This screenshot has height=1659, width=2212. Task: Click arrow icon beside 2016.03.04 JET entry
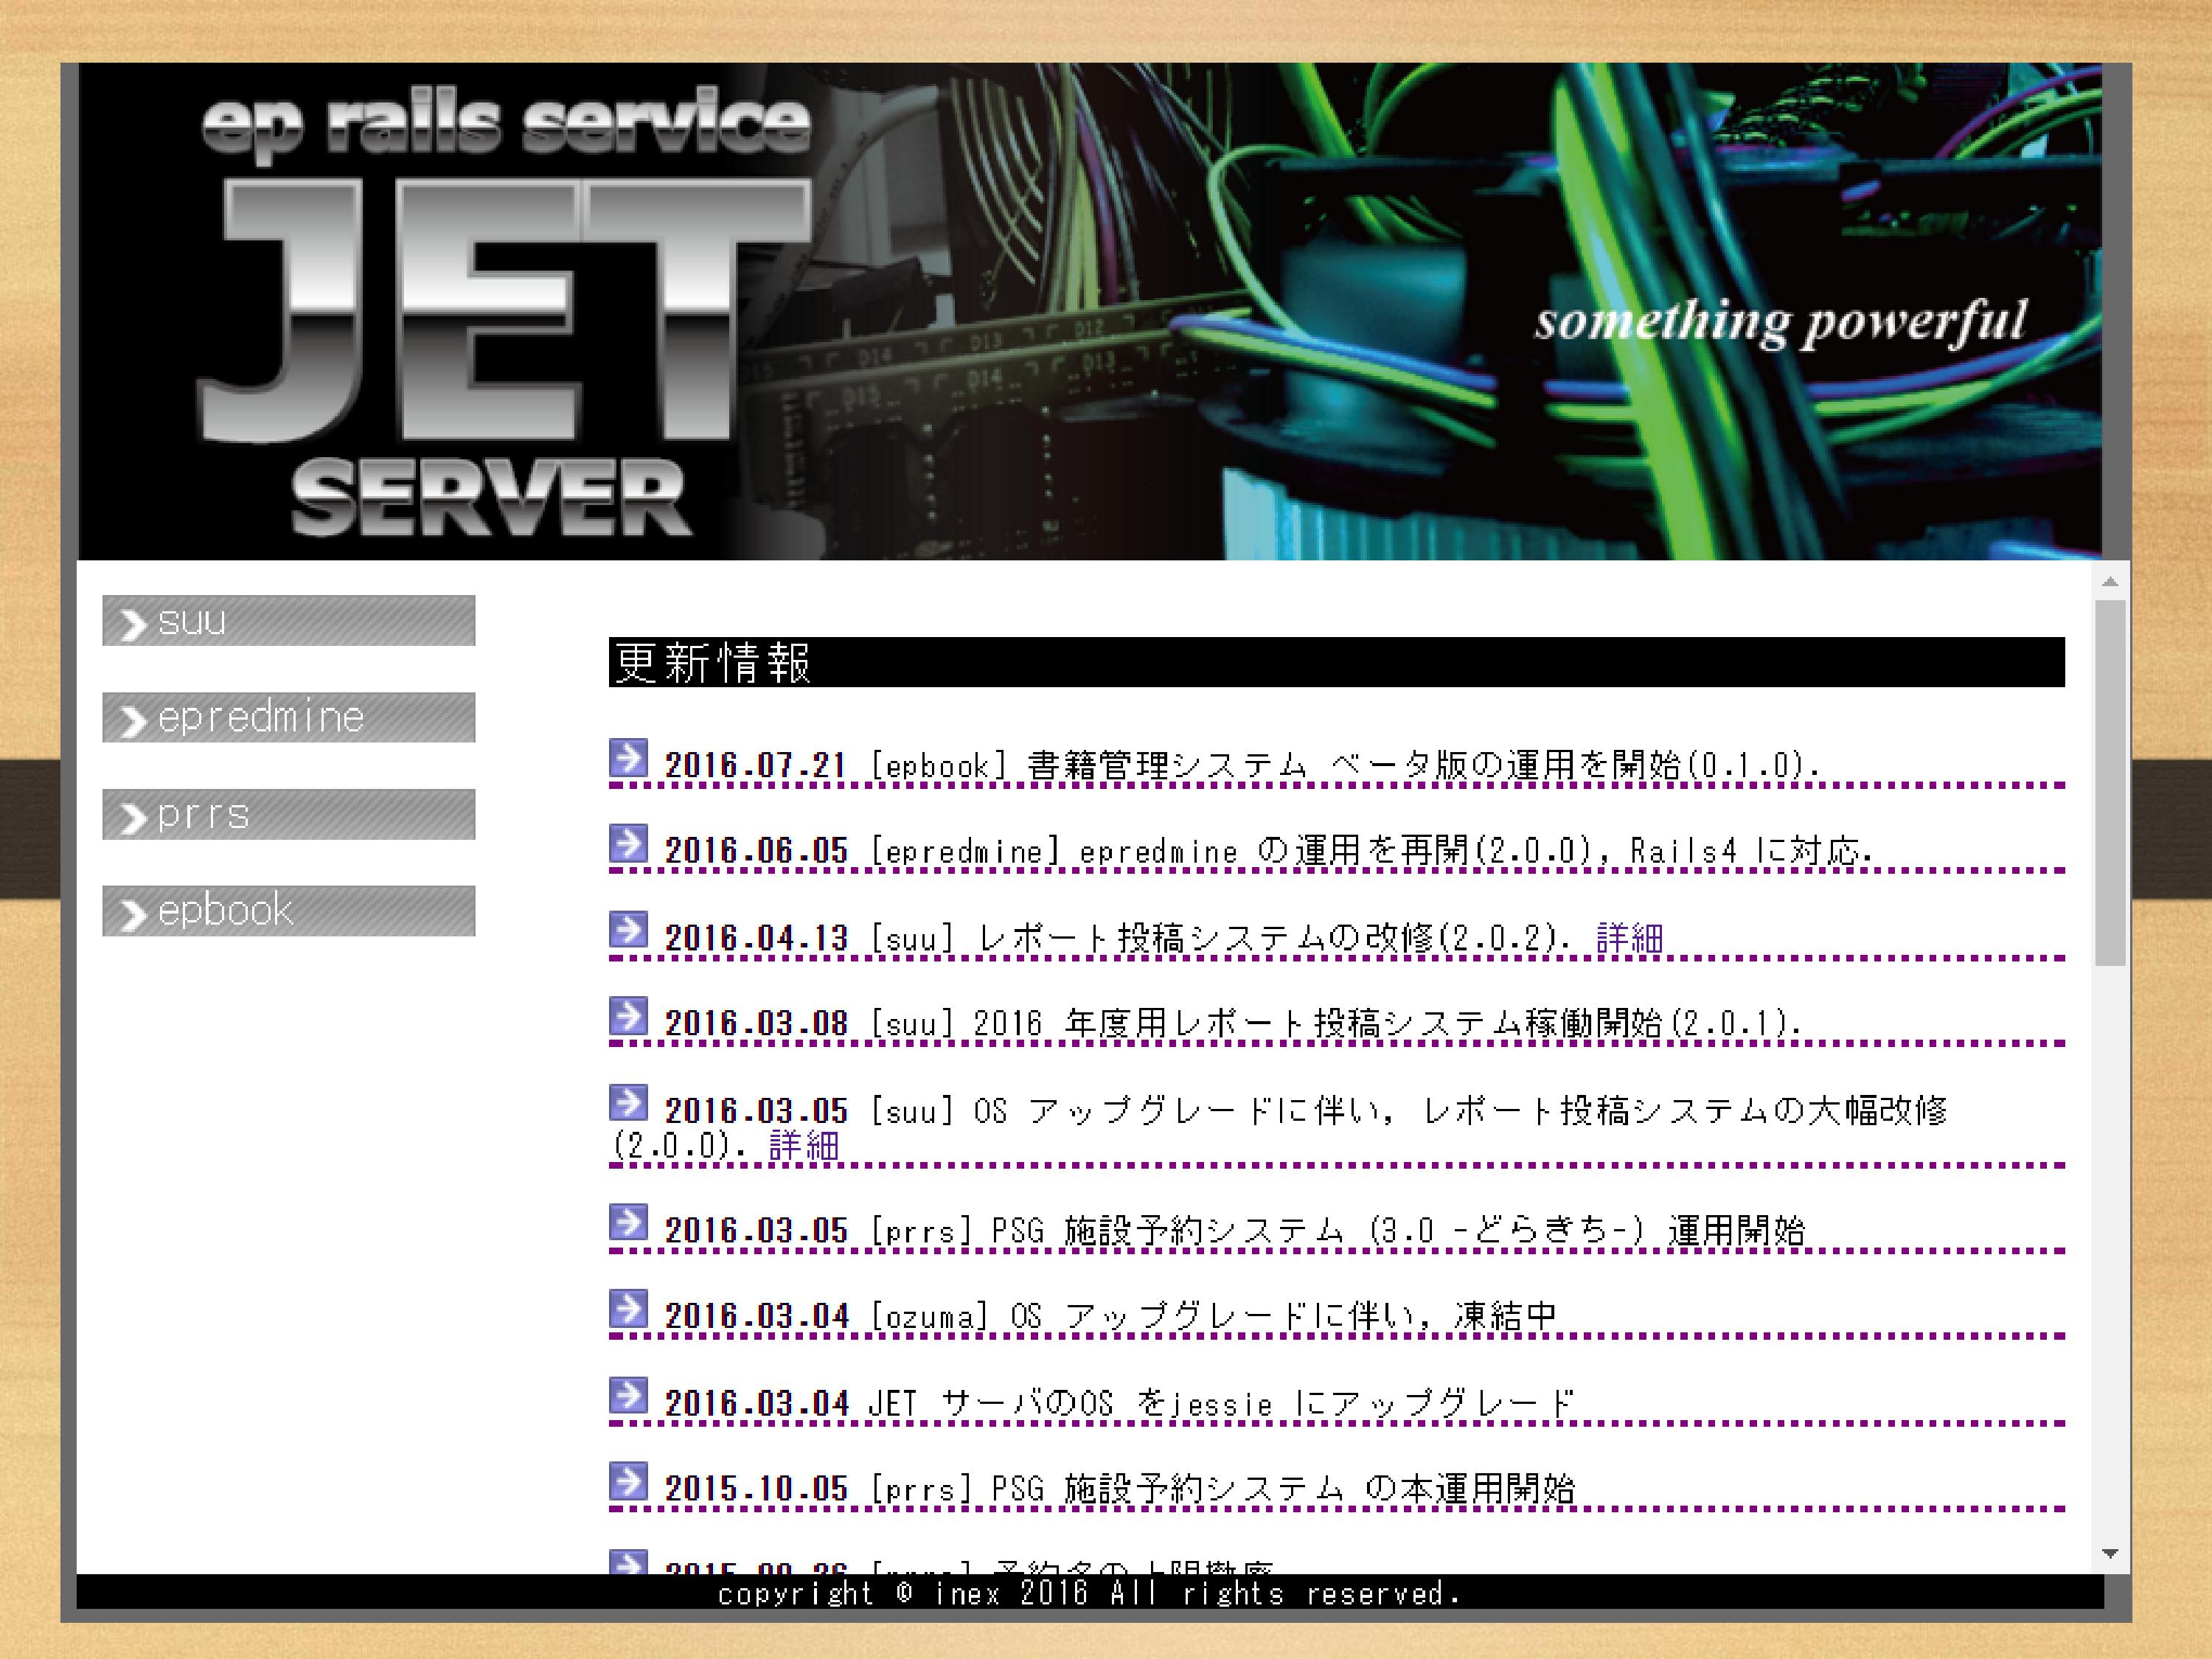tap(628, 1396)
